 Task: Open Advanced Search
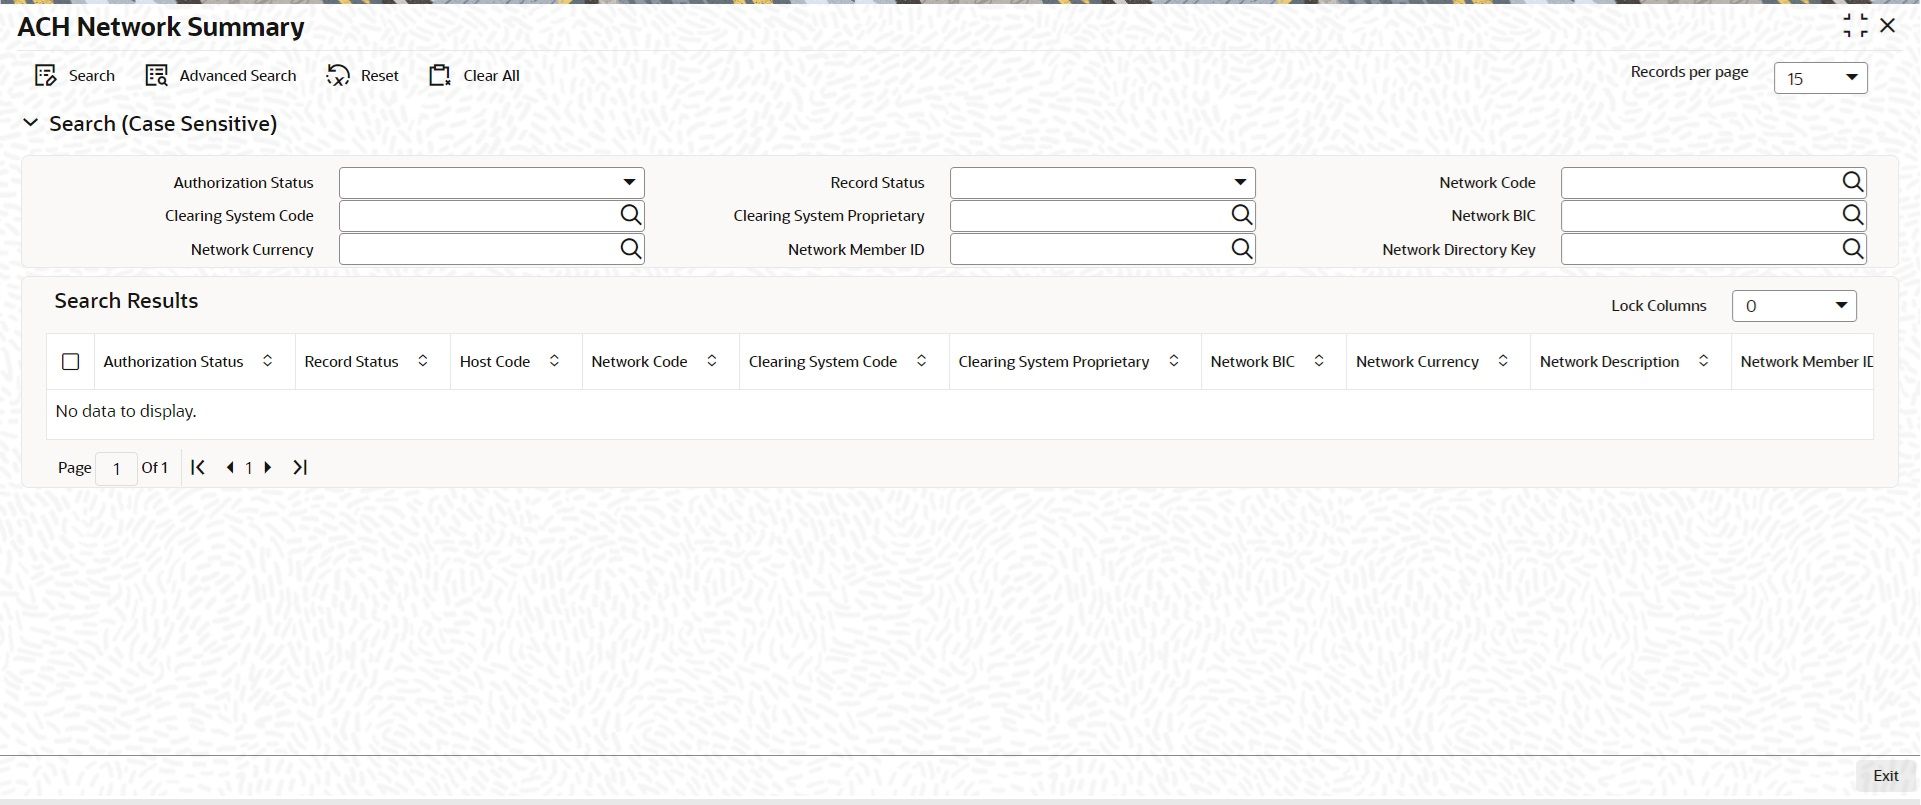click(x=221, y=76)
